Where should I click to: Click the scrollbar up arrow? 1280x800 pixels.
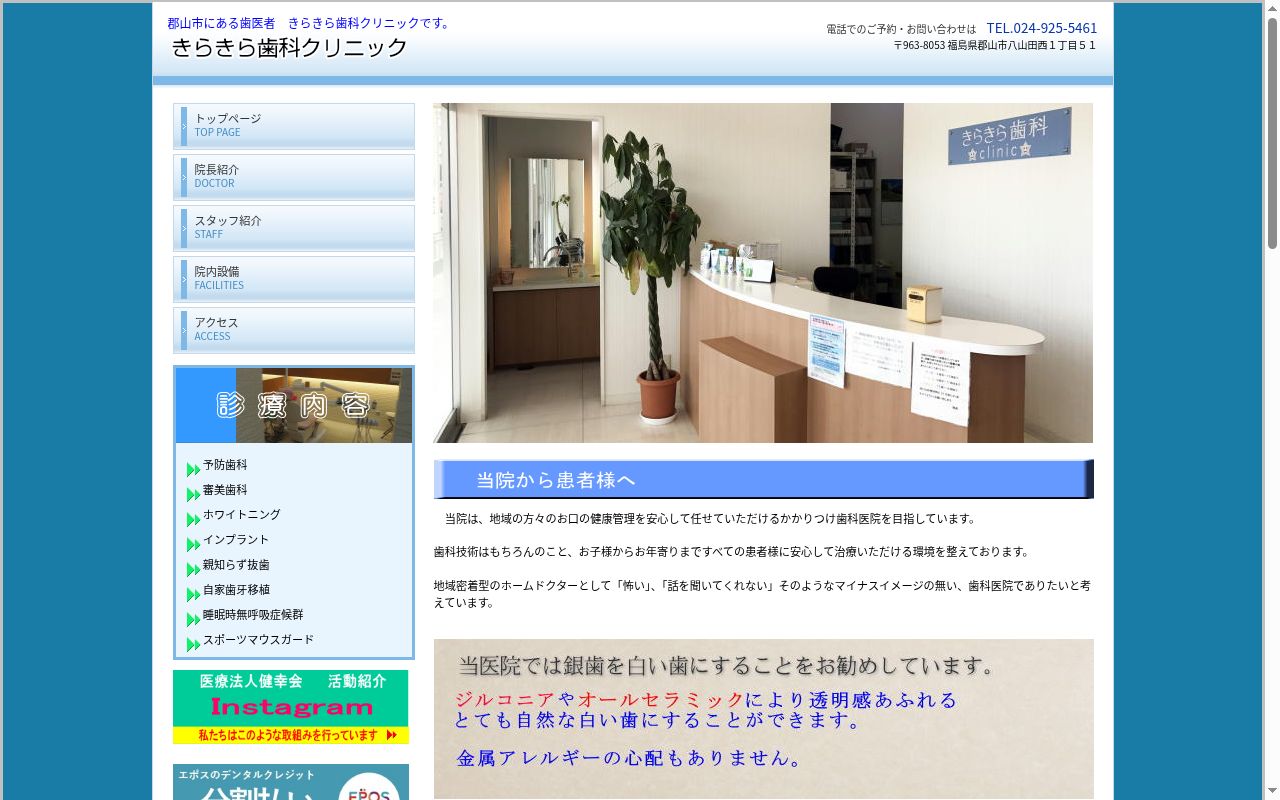coord(1272,7)
